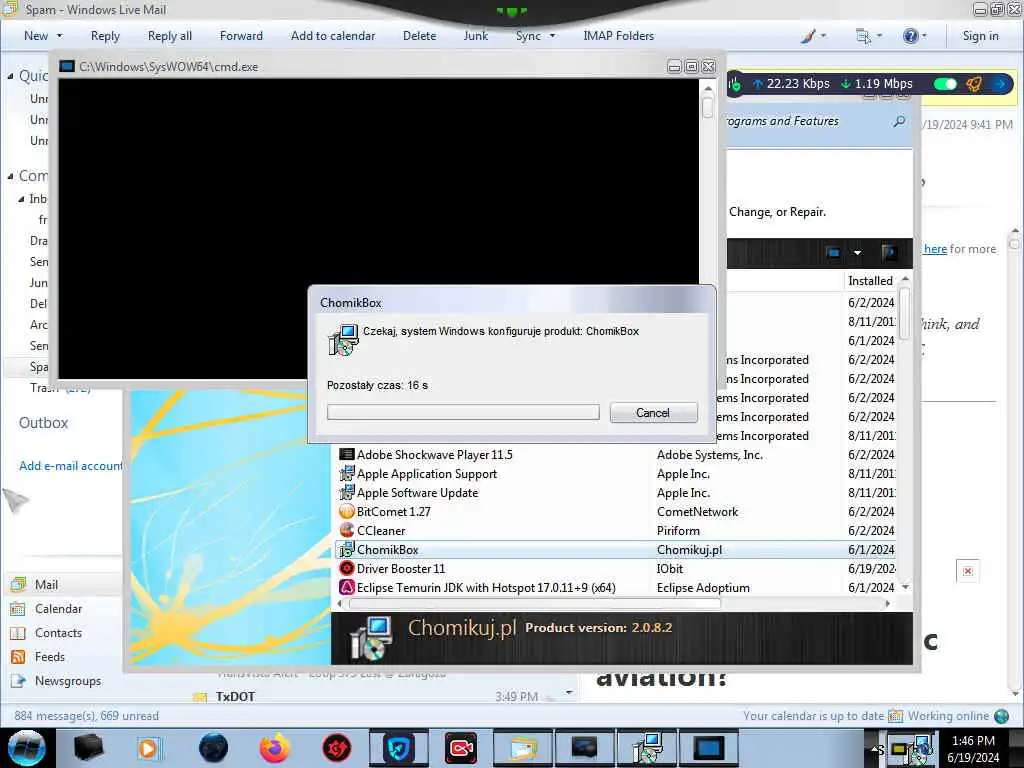Open the blue shield app in taskbar

tap(398, 748)
